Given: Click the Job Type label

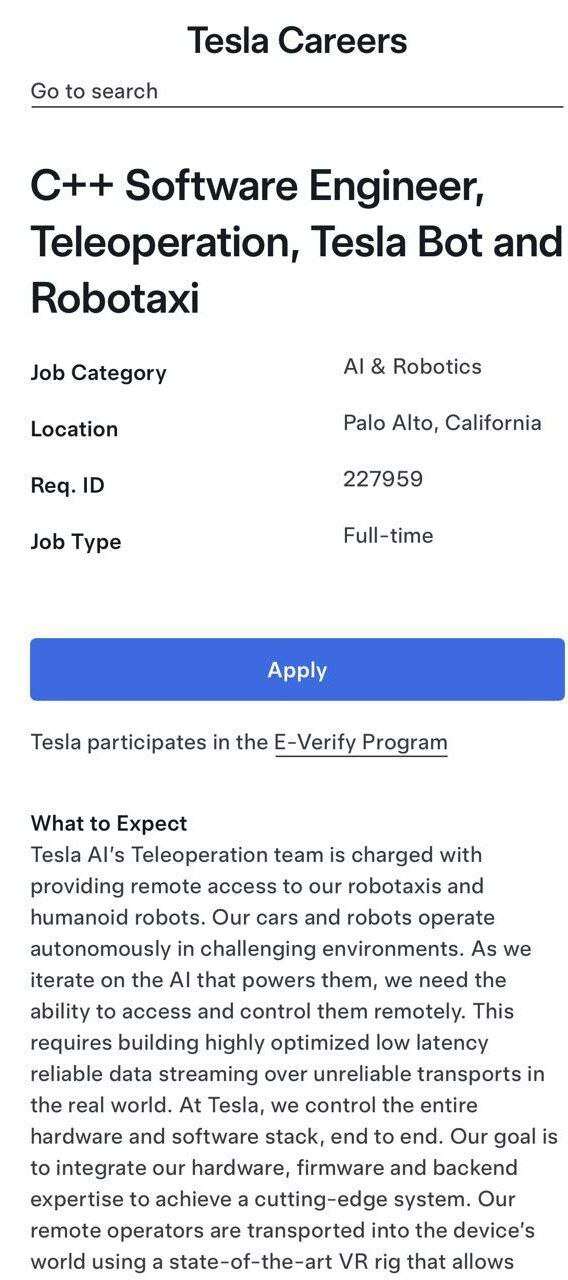Looking at the screenshot, I should (76, 542).
